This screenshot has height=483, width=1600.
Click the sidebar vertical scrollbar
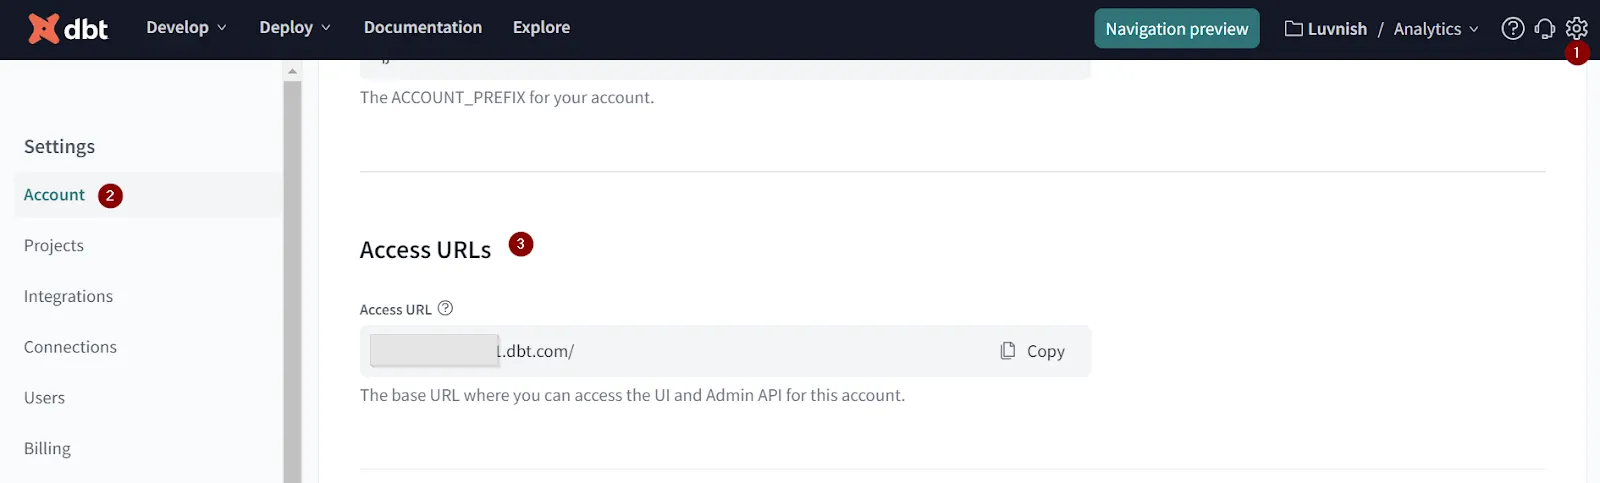point(292,280)
